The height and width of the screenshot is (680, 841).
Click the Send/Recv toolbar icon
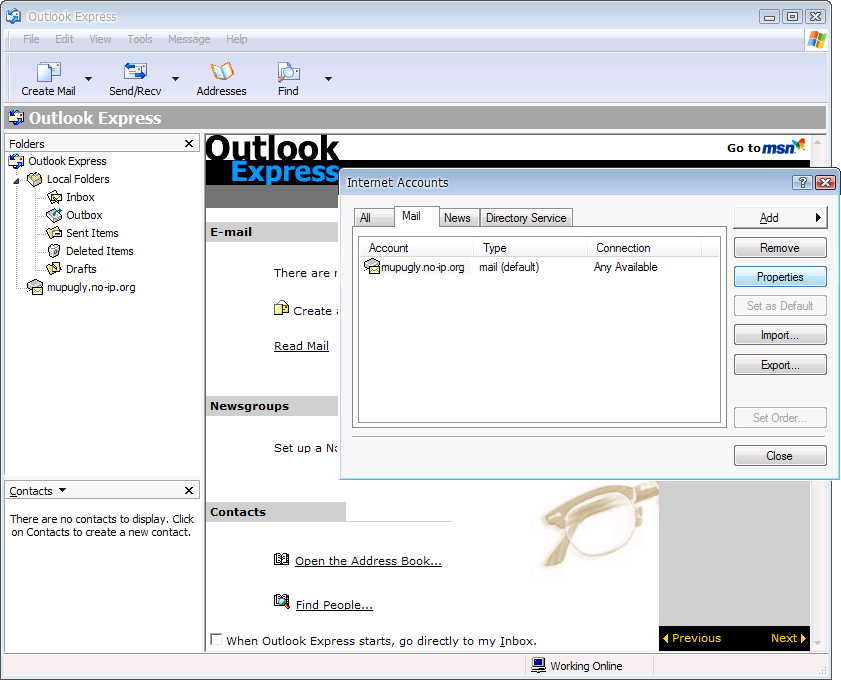tap(135, 73)
